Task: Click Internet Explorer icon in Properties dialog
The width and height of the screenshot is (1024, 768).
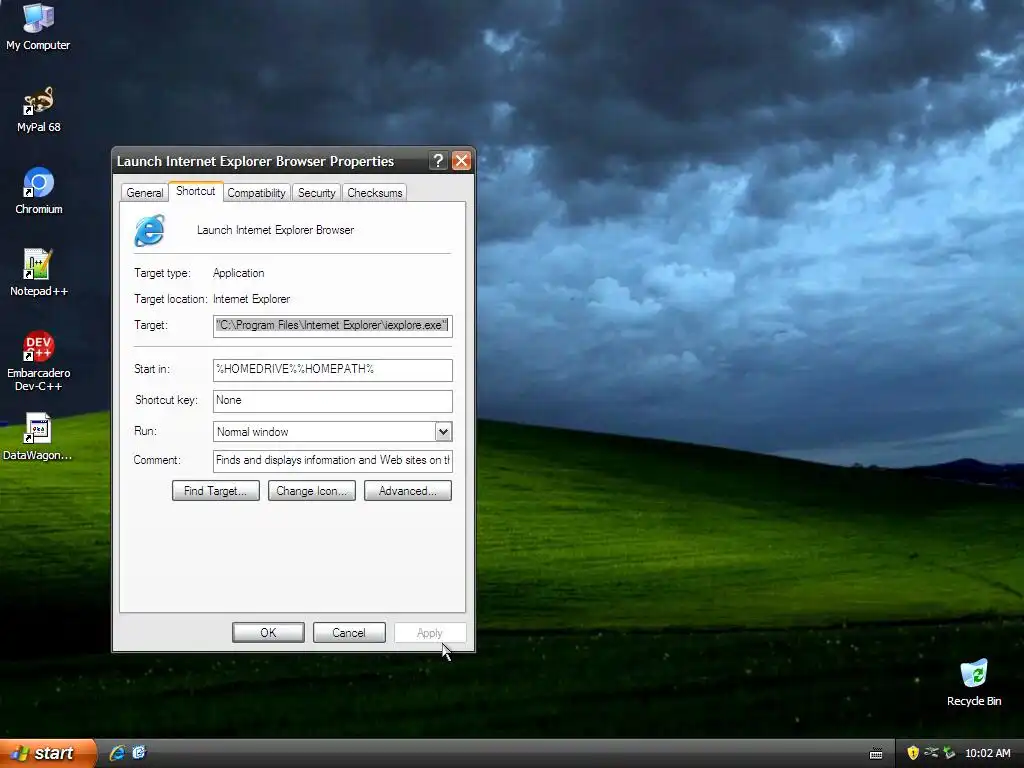Action: click(150, 231)
